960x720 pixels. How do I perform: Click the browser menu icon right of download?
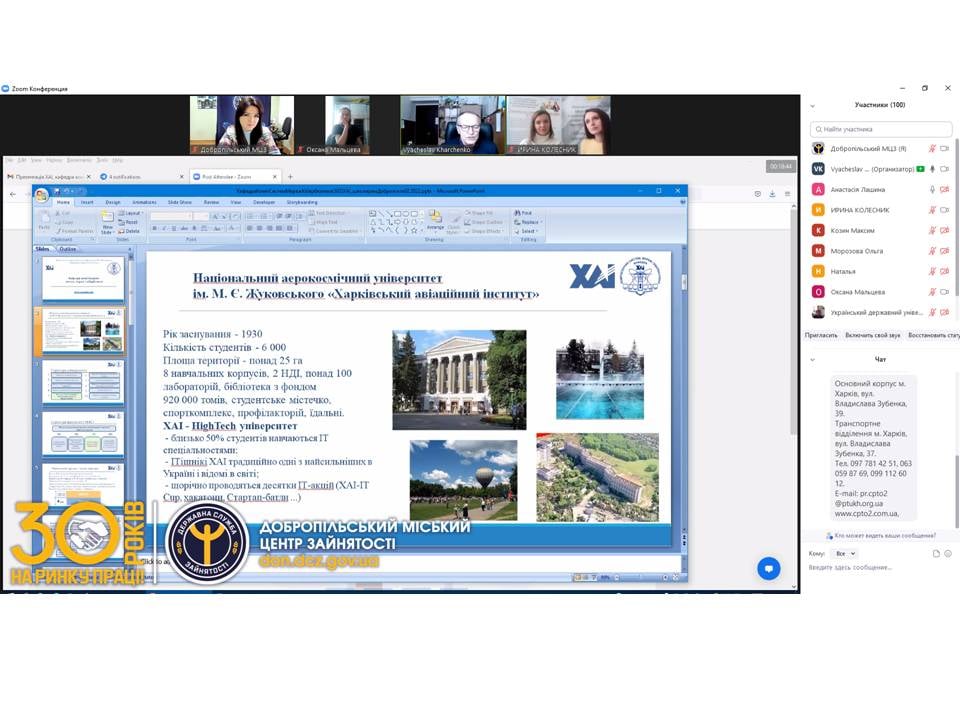point(787,194)
